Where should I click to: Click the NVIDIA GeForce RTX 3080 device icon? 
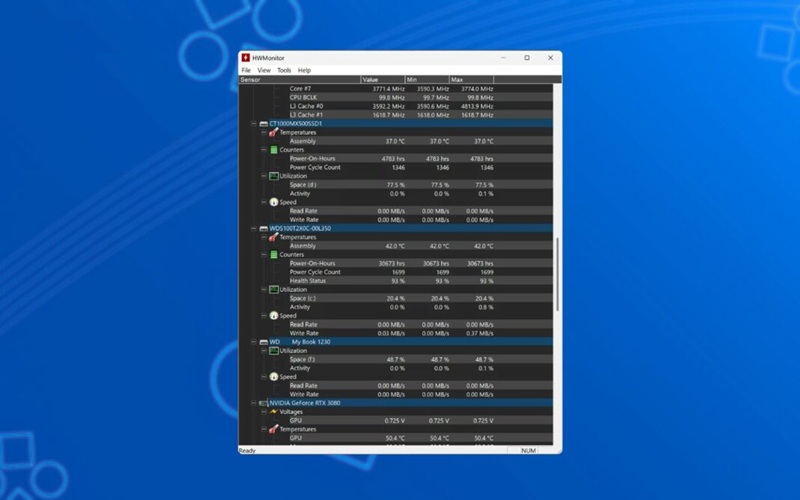[x=264, y=403]
